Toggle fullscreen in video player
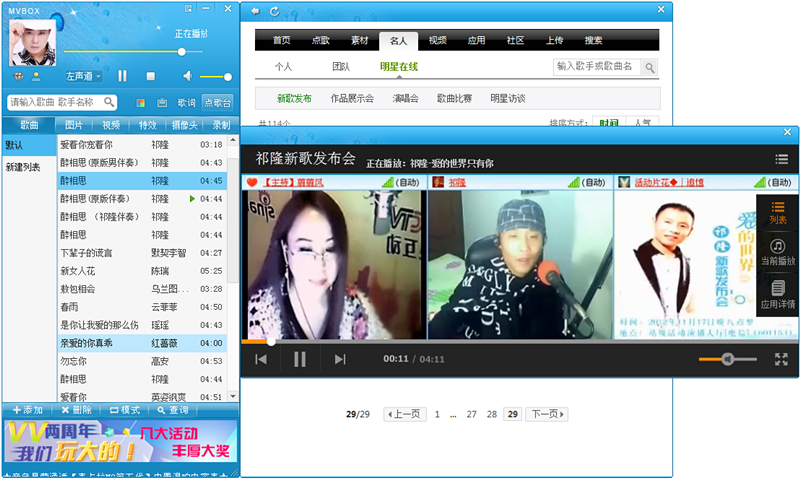The width and height of the screenshot is (800, 480). coord(781,359)
